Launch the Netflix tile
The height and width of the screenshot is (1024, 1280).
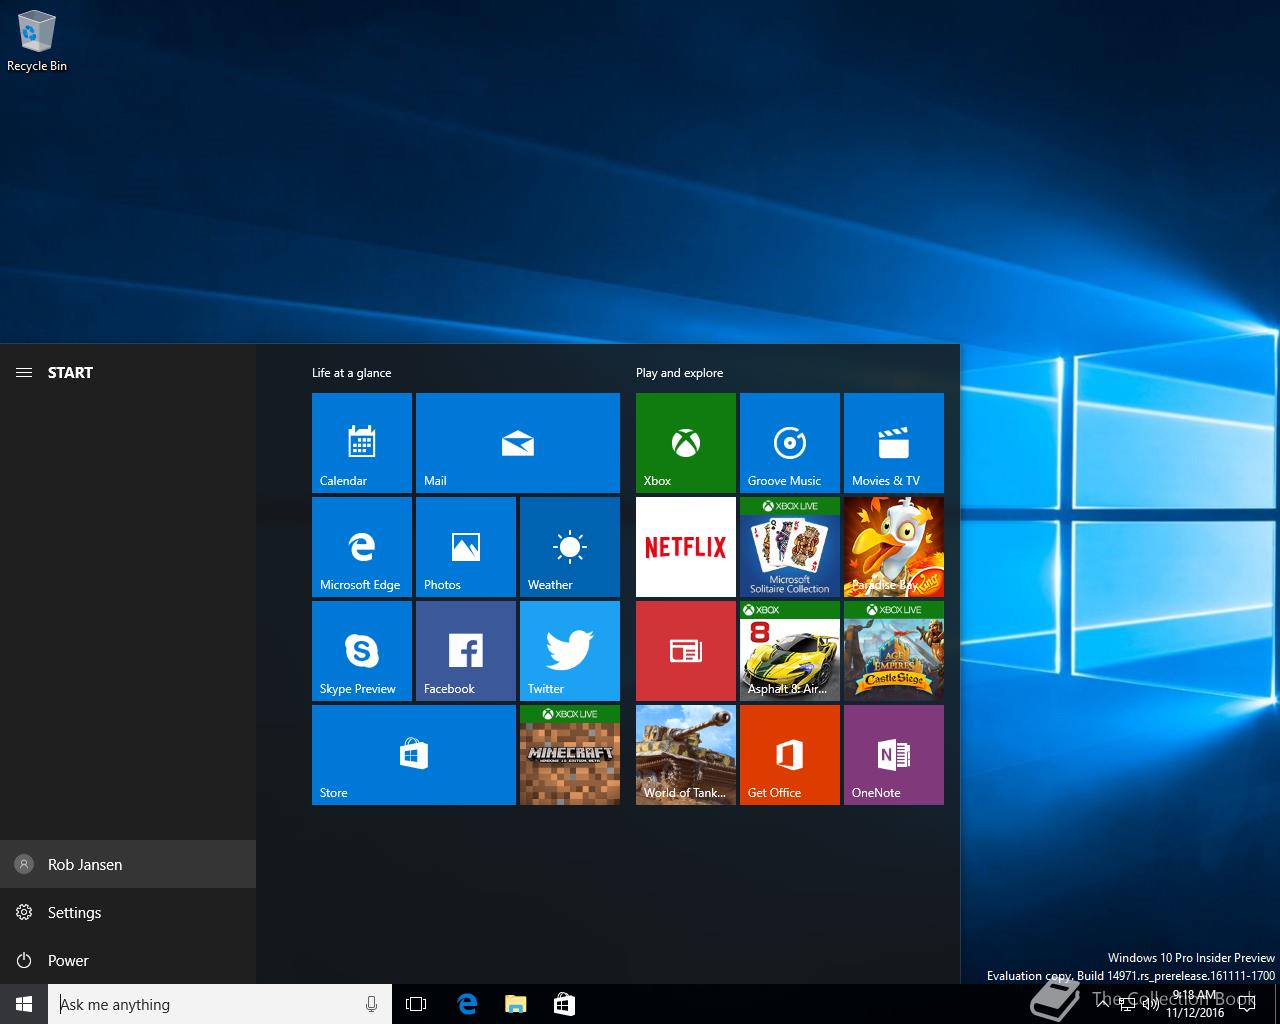(x=686, y=547)
